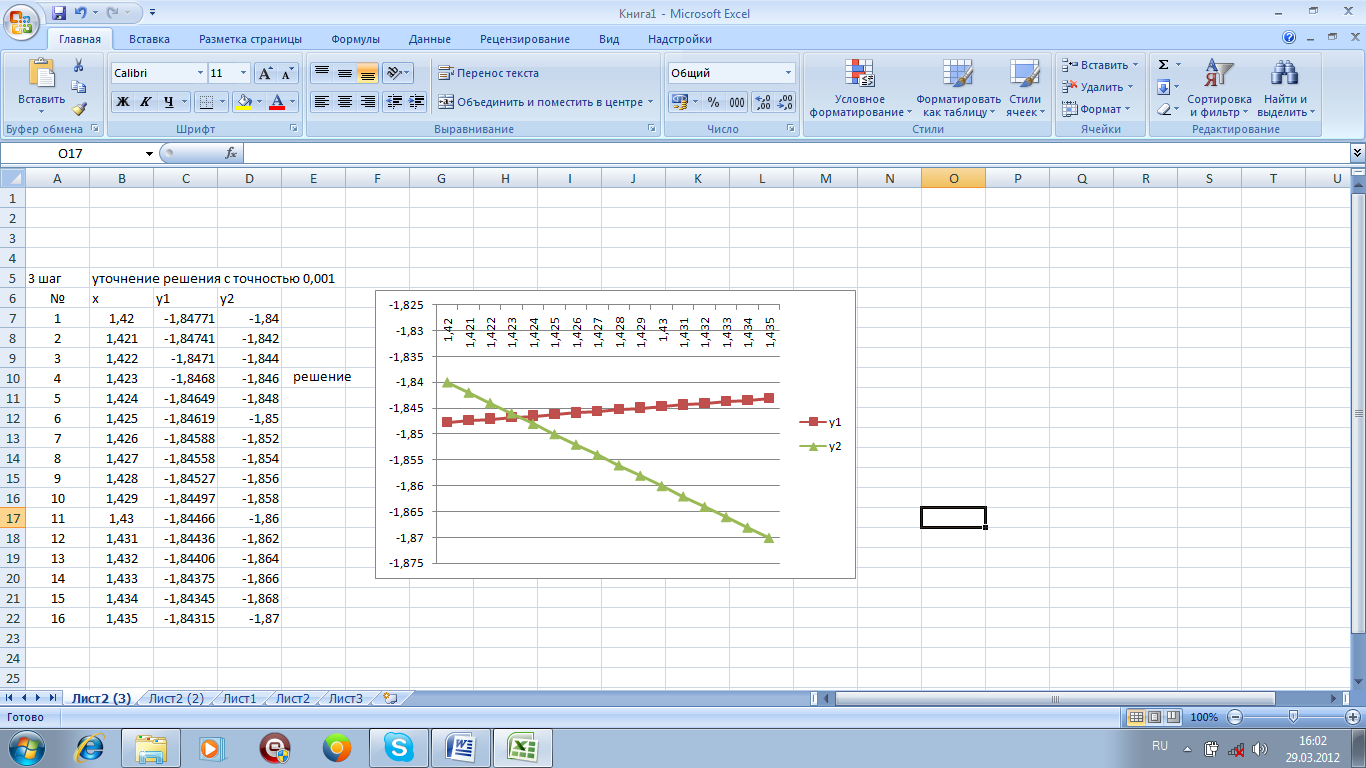Center text horizontally
This screenshot has height=768, width=1366.
(345, 102)
